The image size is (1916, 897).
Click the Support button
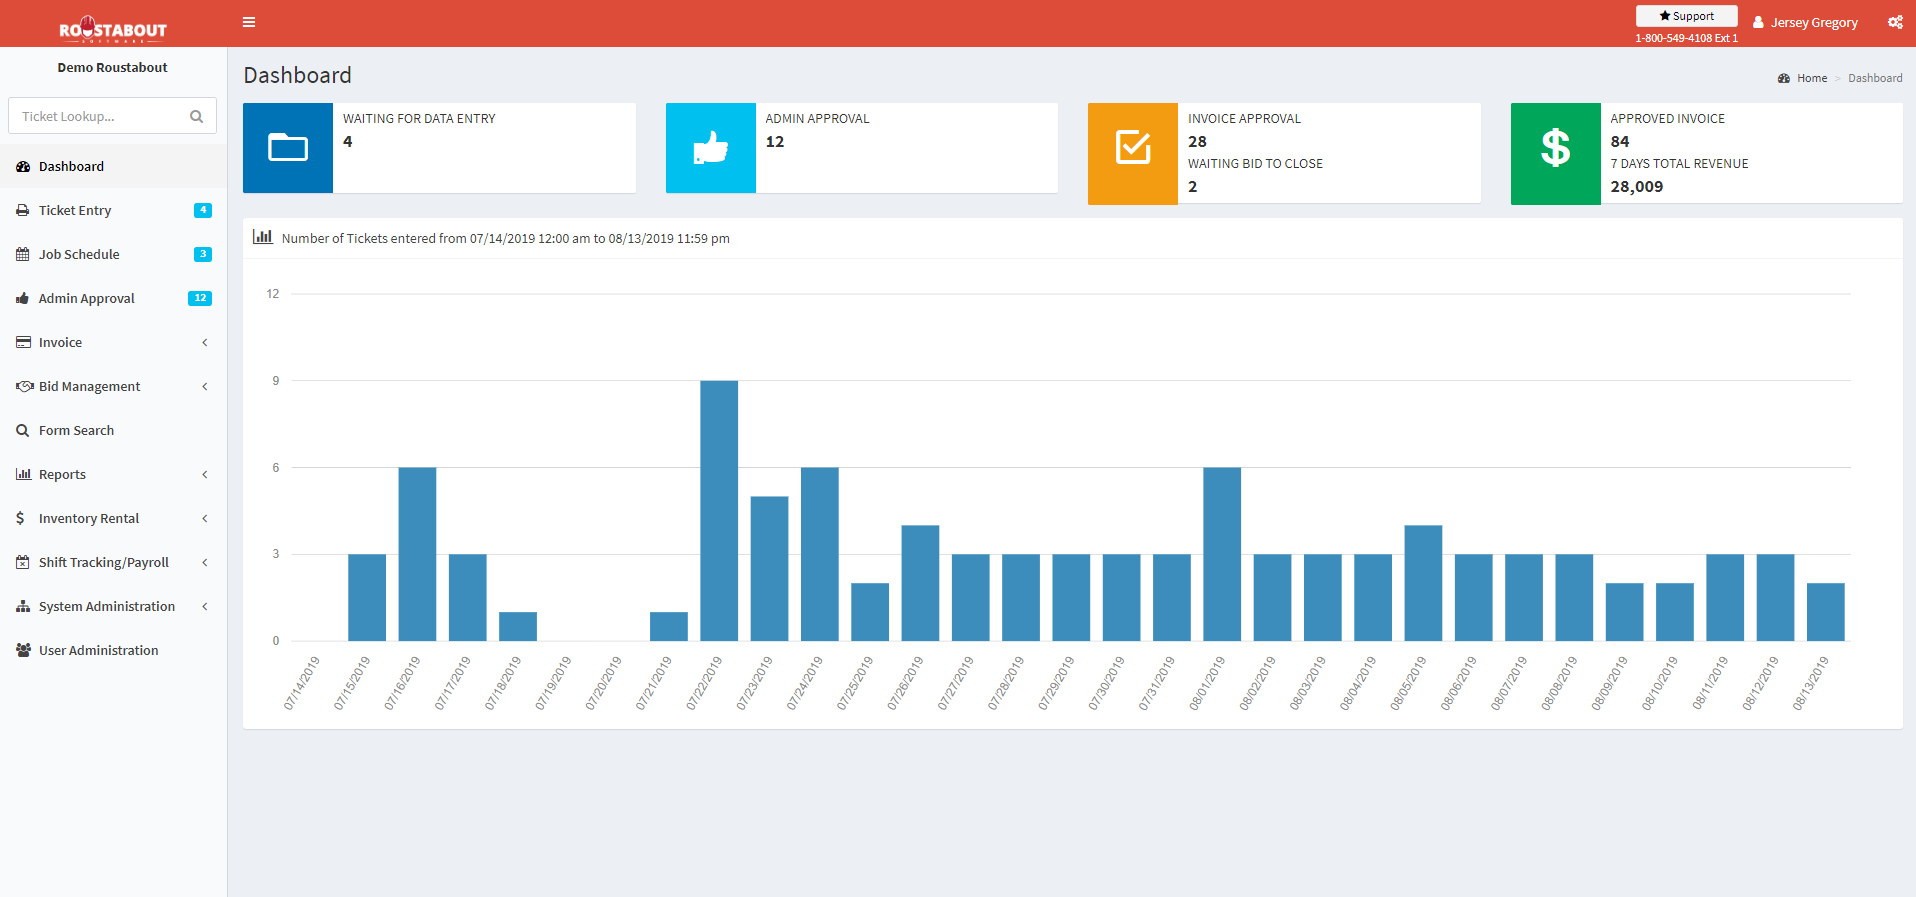(1686, 16)
